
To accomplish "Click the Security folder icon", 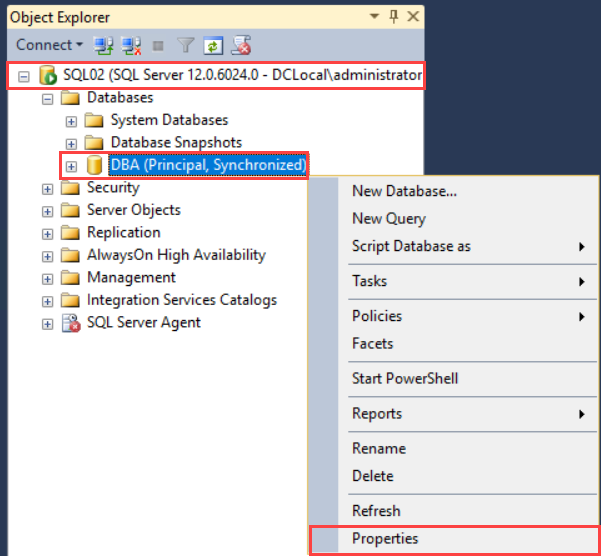I will click(x=70, y=188).
